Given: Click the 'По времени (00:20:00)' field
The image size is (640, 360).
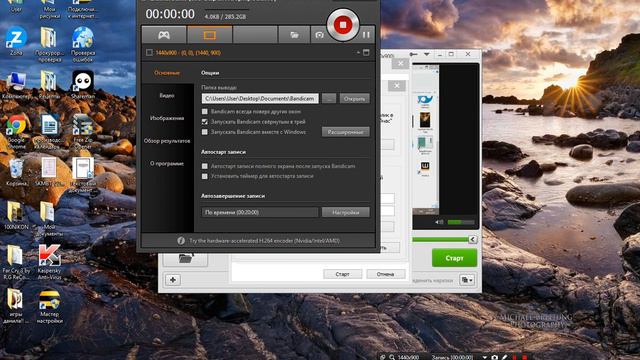Looking at the screenshot, I should click(260, 212).
